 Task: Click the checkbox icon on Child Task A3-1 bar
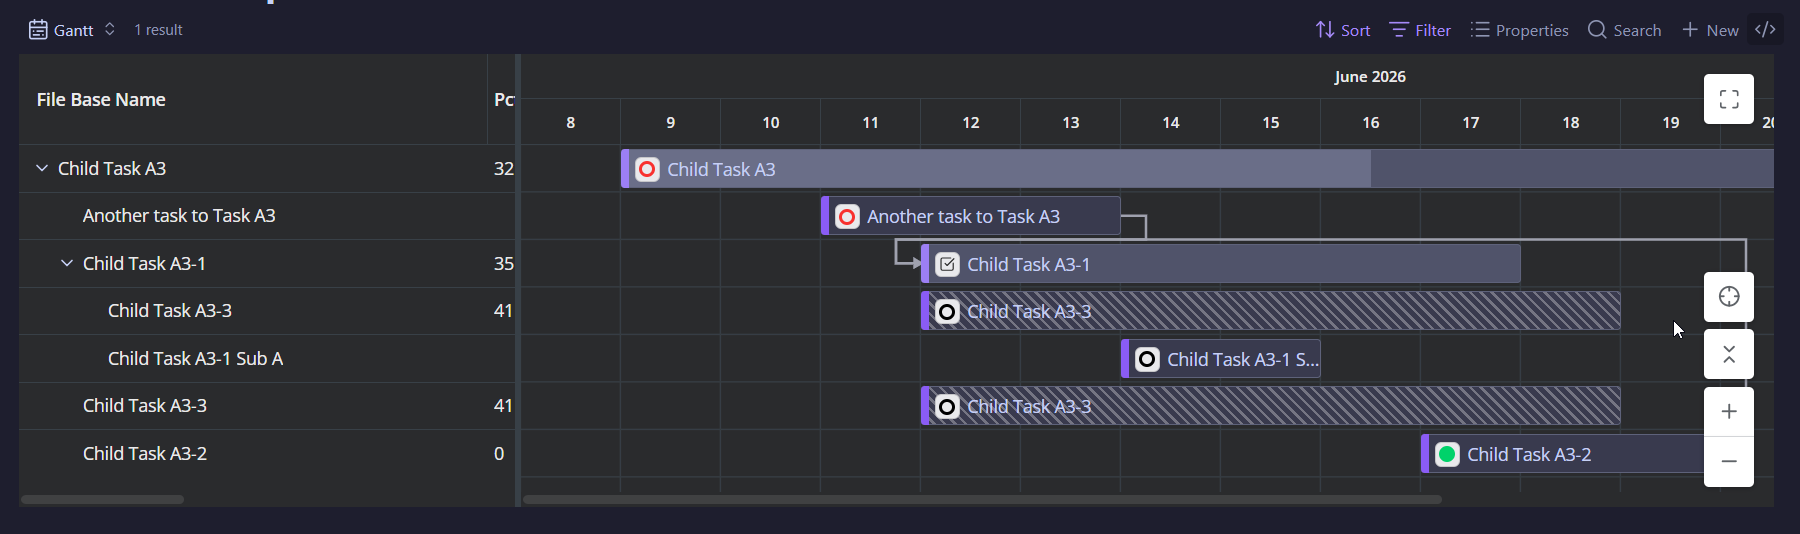click(948, 264)
